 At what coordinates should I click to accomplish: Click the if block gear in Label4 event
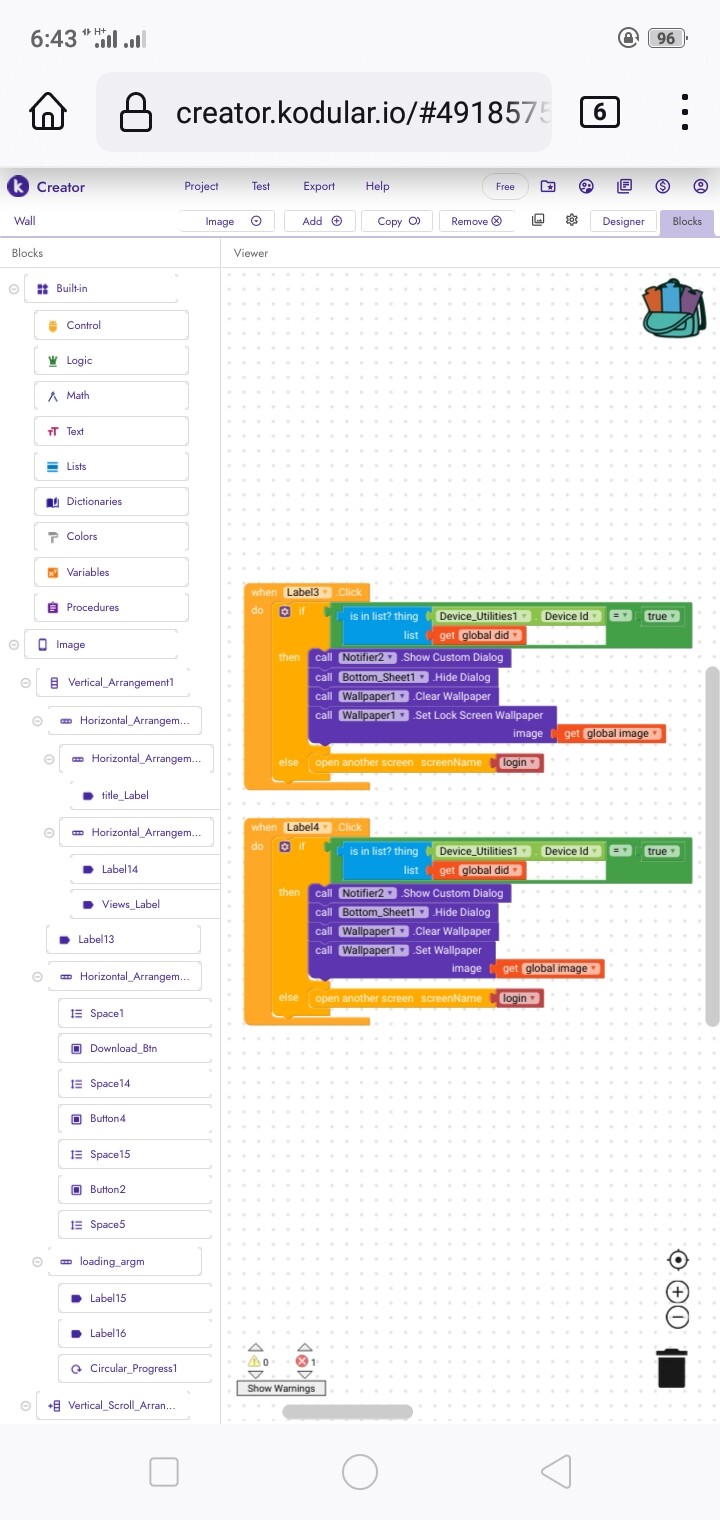pos(285,846)
